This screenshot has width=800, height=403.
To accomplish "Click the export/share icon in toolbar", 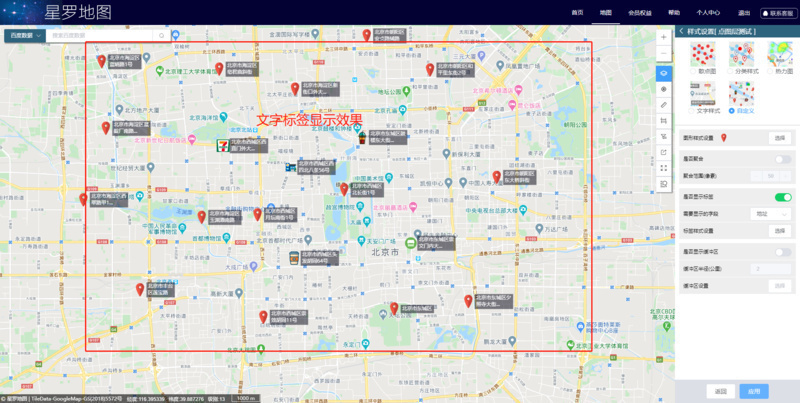I will click(x=664, y=152).
